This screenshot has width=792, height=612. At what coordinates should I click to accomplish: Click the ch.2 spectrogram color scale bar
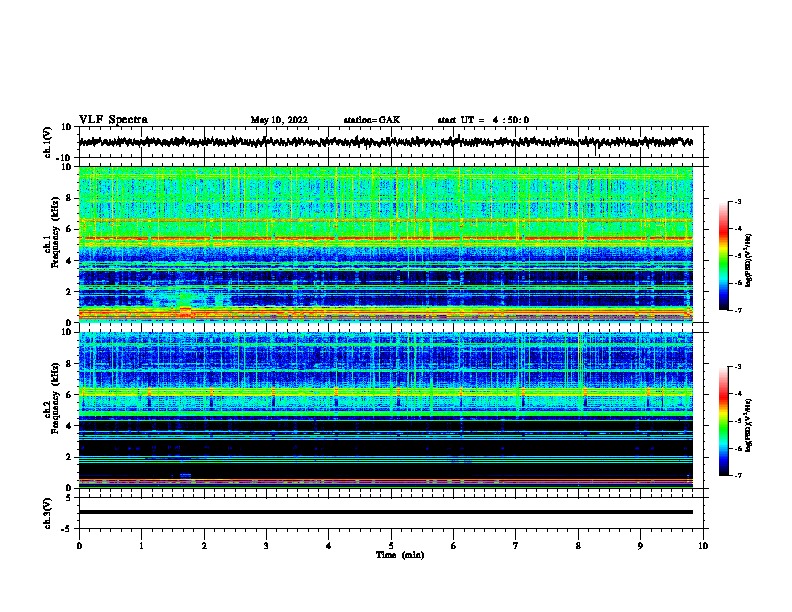click(723, 421)
